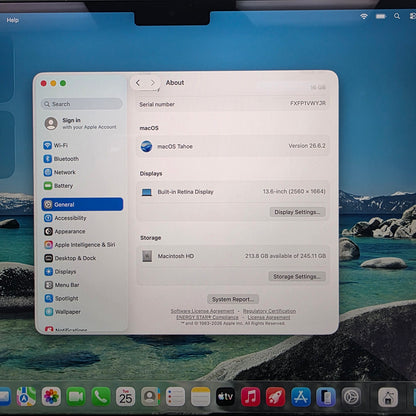Click the About title in the header
Viewport: 416px width, 416px height.
(175, 83)
